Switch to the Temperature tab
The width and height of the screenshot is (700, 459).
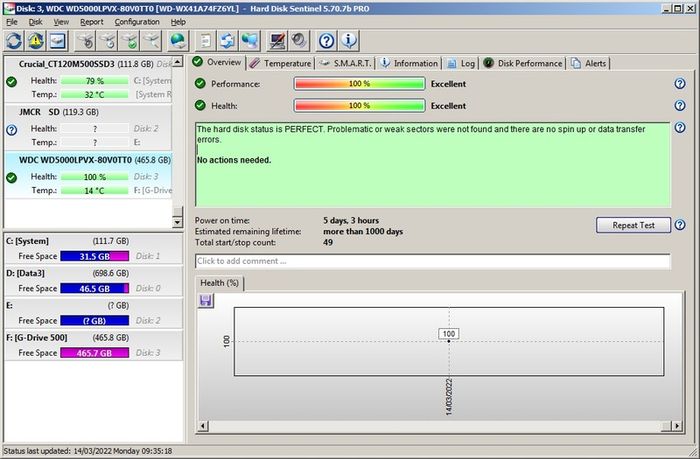280,63
